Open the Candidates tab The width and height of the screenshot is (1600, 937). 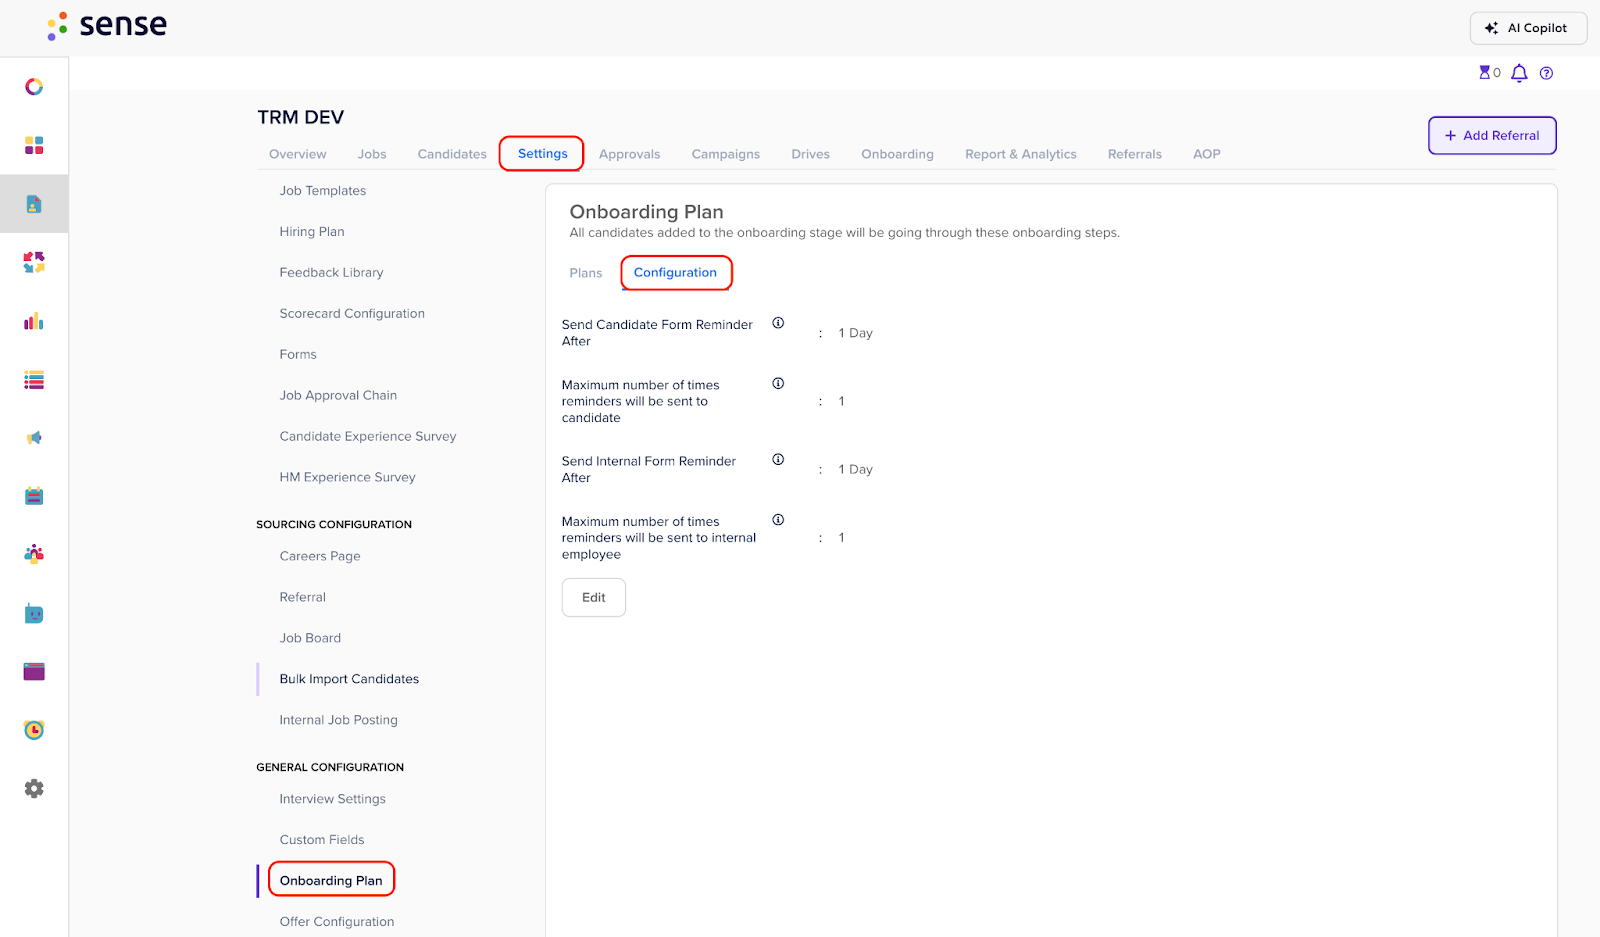(x=452, y=154)
